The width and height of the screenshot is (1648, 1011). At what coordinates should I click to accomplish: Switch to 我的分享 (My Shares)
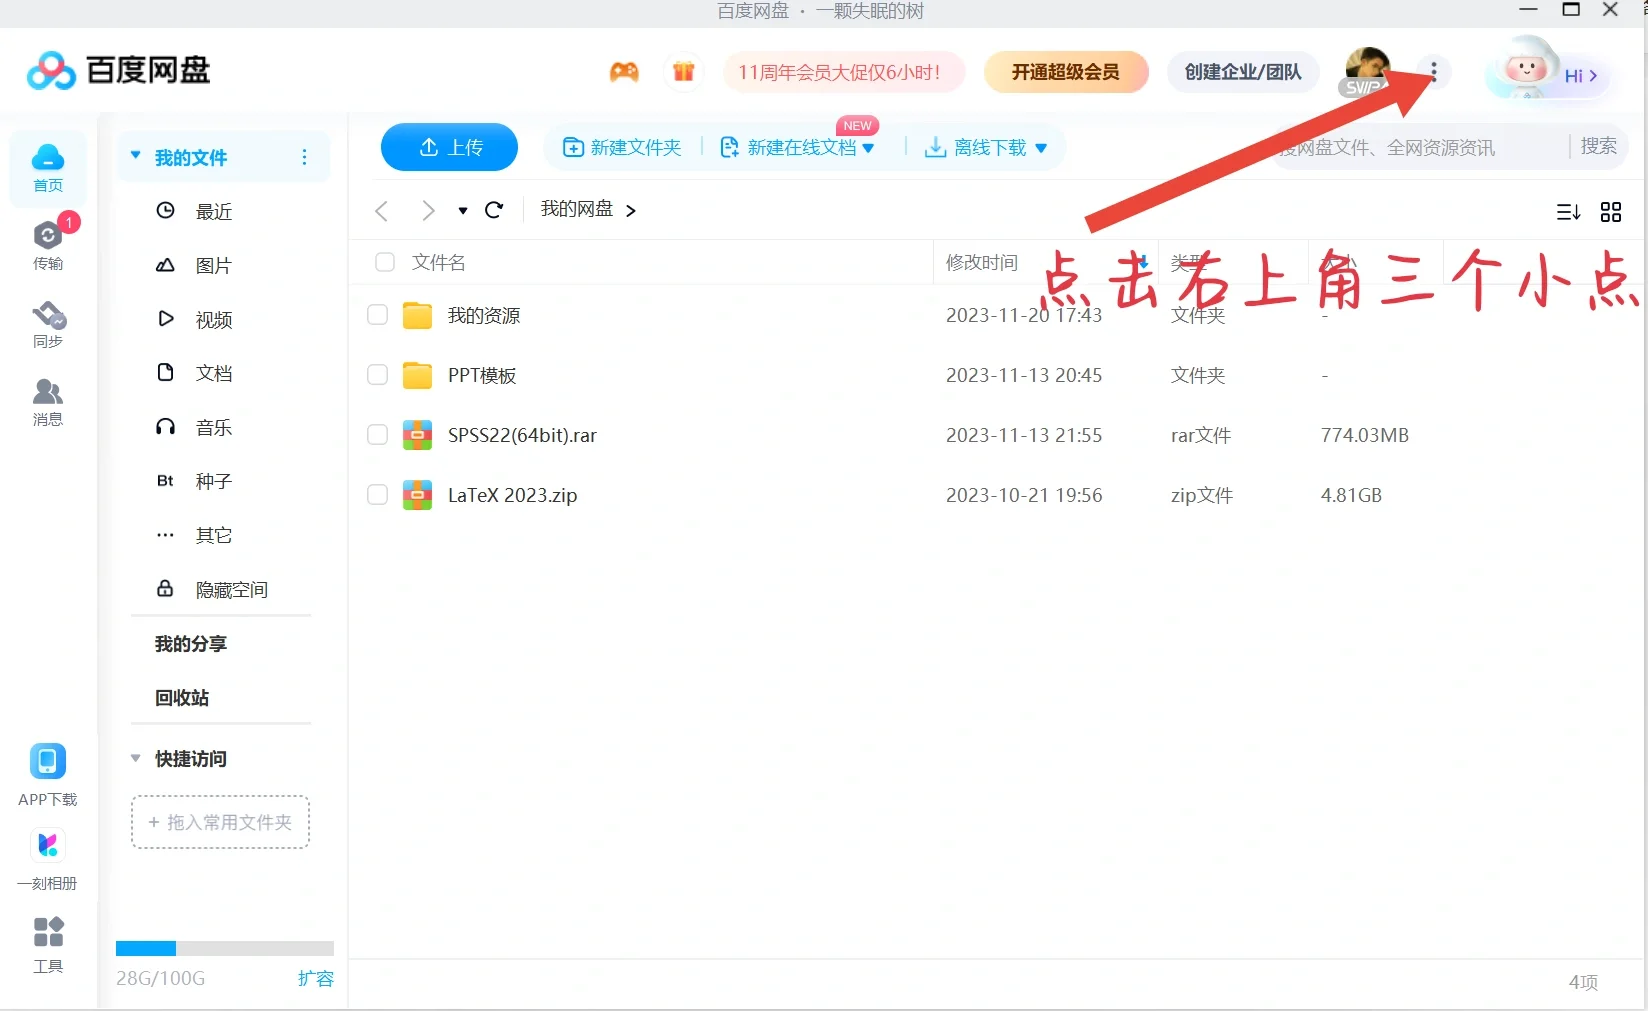190,644
